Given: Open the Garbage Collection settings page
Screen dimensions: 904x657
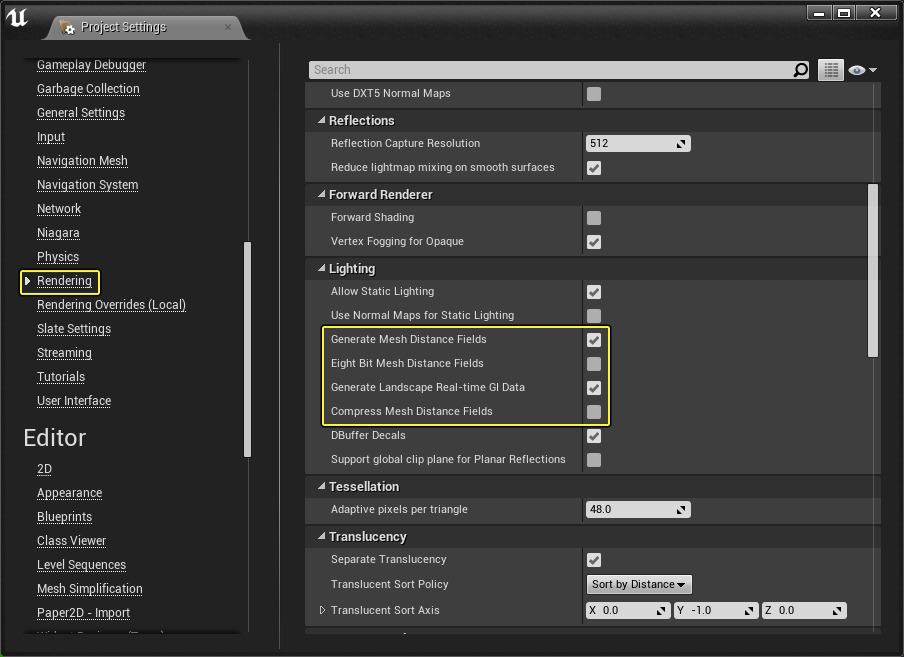Looking at the screenshot, I should click(x=87, y=88).
